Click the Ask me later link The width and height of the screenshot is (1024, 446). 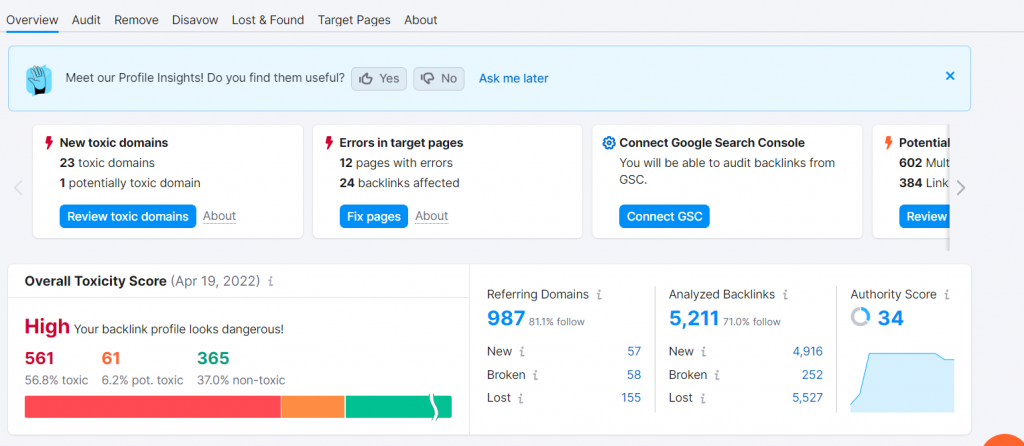pos(513,78)
